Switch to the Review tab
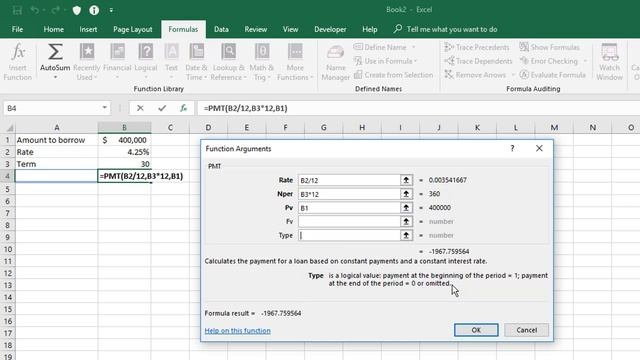640x360 pixels. click(256, 29)
